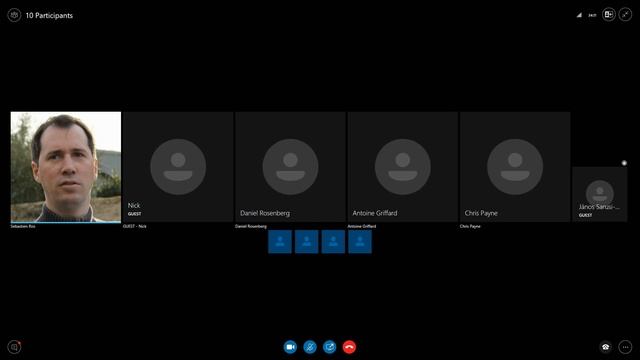Select Daniel Rosenberg's participant tile
640x360 pixels.
(290, 167)
